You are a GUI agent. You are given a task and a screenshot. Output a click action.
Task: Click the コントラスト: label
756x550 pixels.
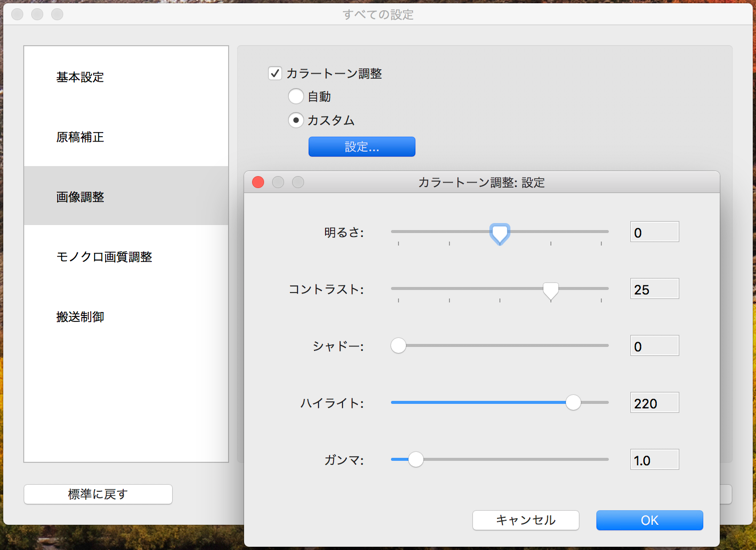tap(326, 290)
